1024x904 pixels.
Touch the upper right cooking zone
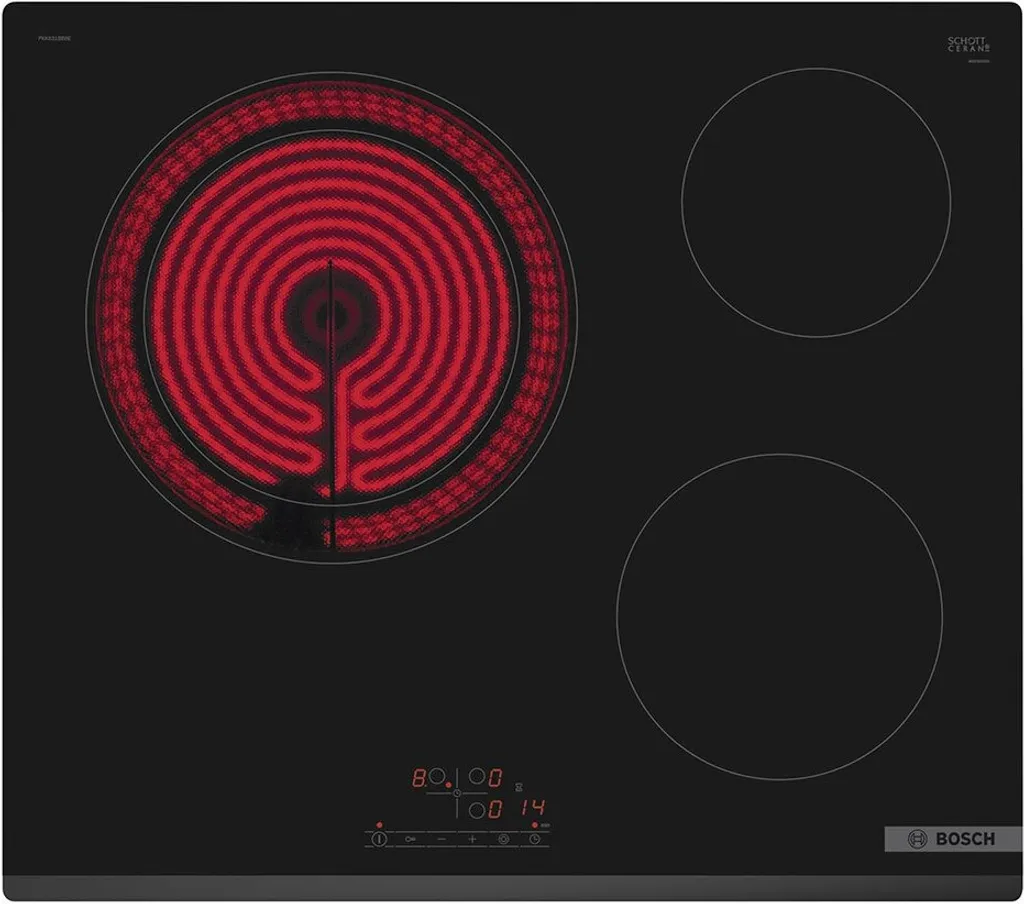[x=816, y=202]
